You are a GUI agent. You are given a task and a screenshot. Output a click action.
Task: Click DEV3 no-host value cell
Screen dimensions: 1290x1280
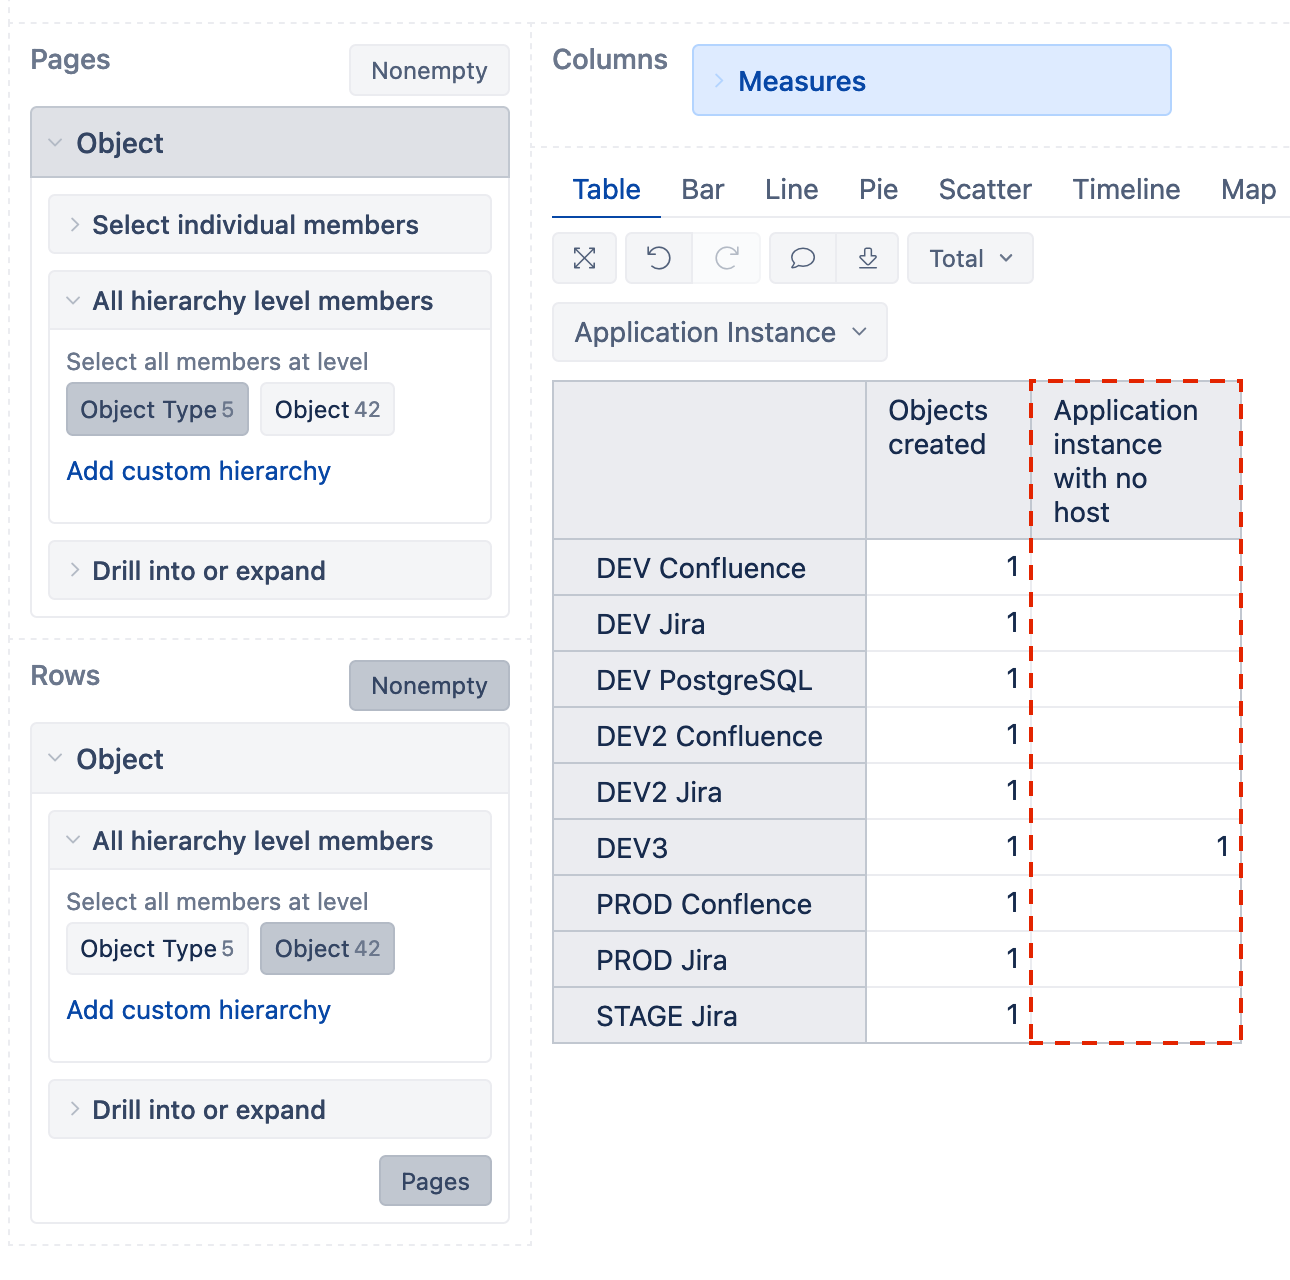coord(1136,848)
